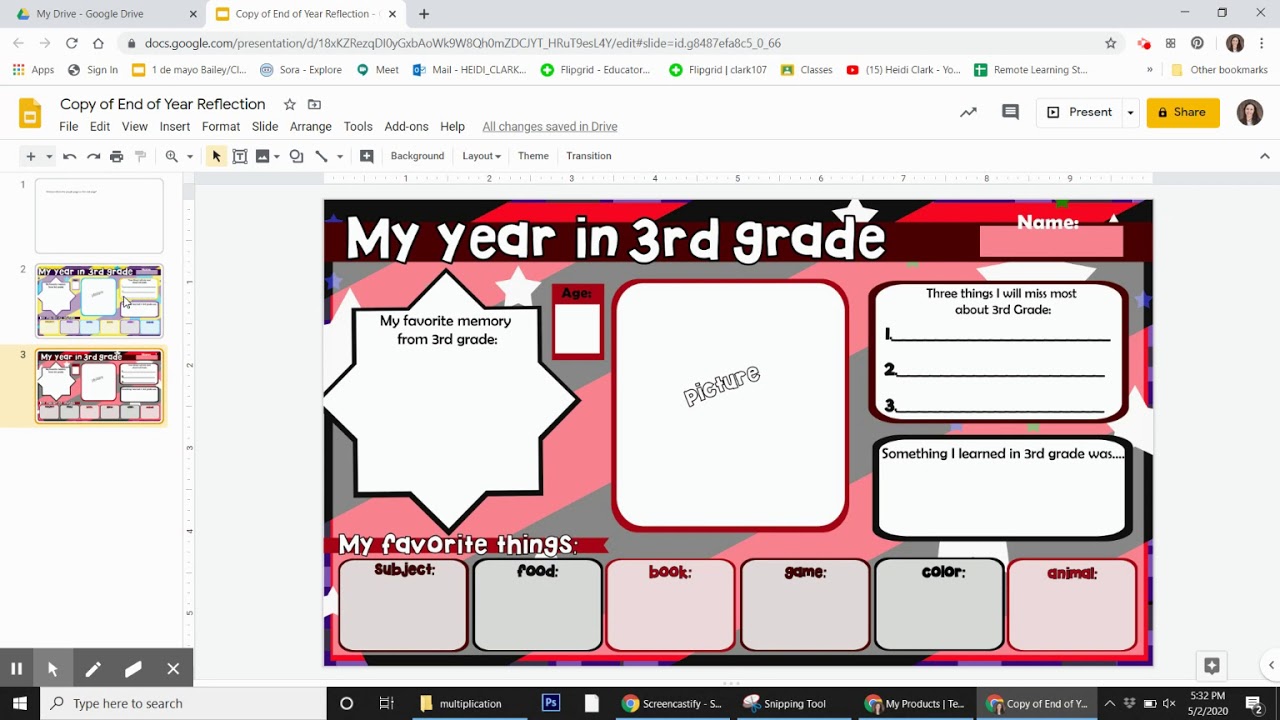Select the Screencastify eraser tool
Screen dimensions: 1280x720
click(133, 669)
